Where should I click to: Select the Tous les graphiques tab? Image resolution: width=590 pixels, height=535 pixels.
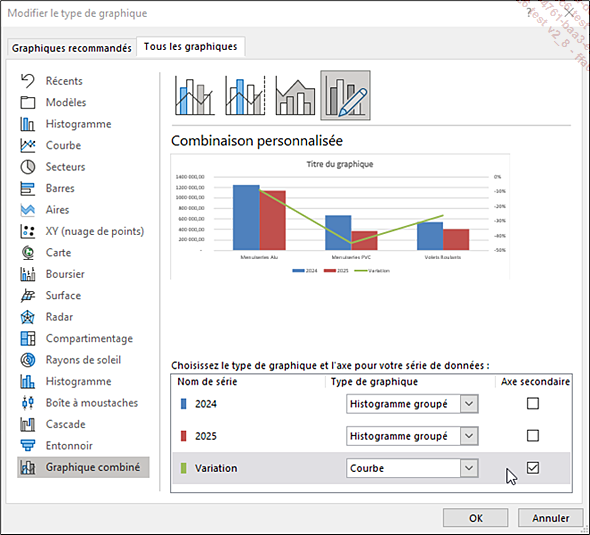pos(190,47)
